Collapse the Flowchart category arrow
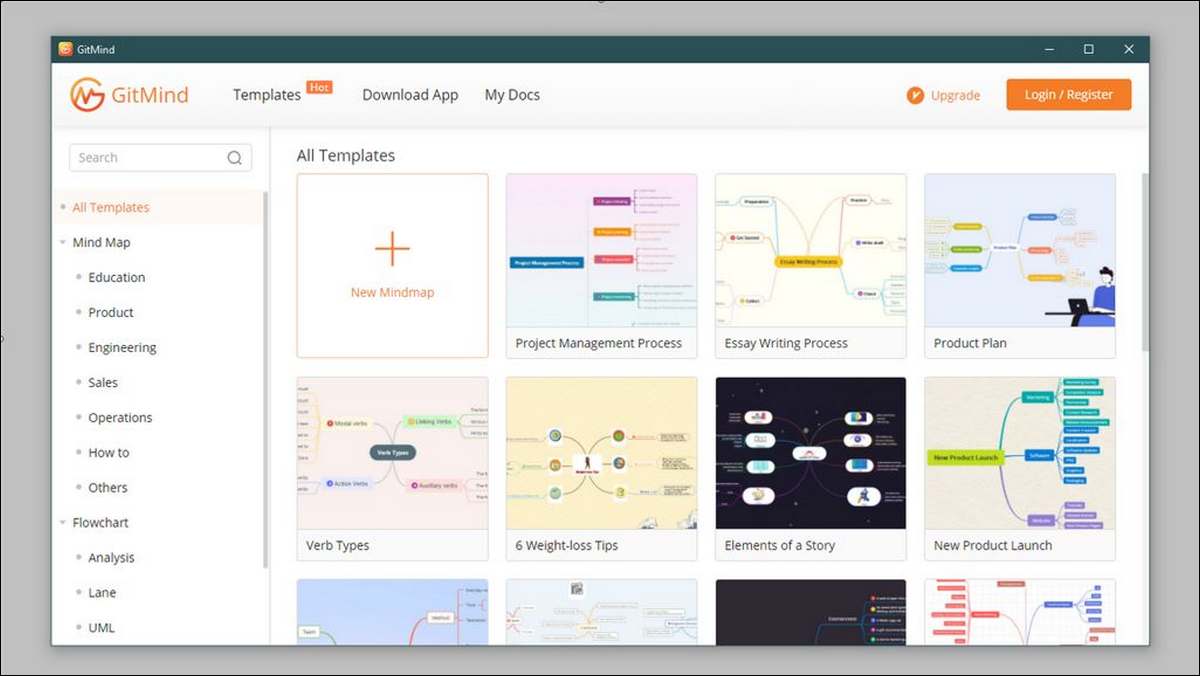Image resolution: width=1200 pixels, height=676 pixels. coord(63,522)
